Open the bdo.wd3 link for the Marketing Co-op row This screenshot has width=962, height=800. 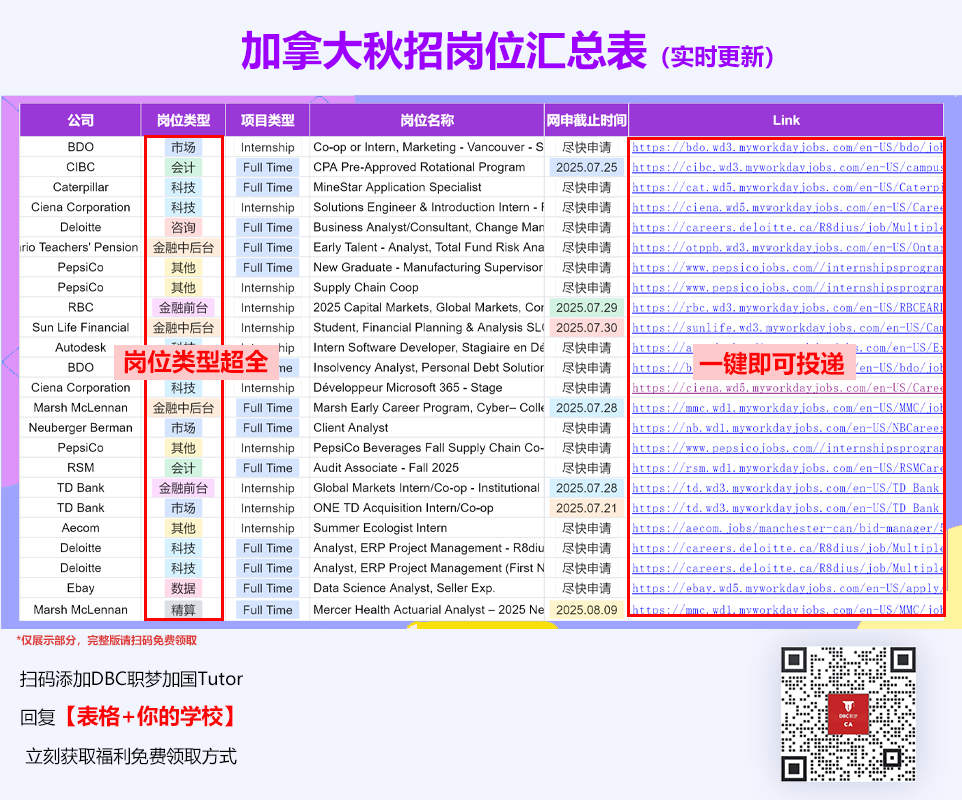coord(787,148)
